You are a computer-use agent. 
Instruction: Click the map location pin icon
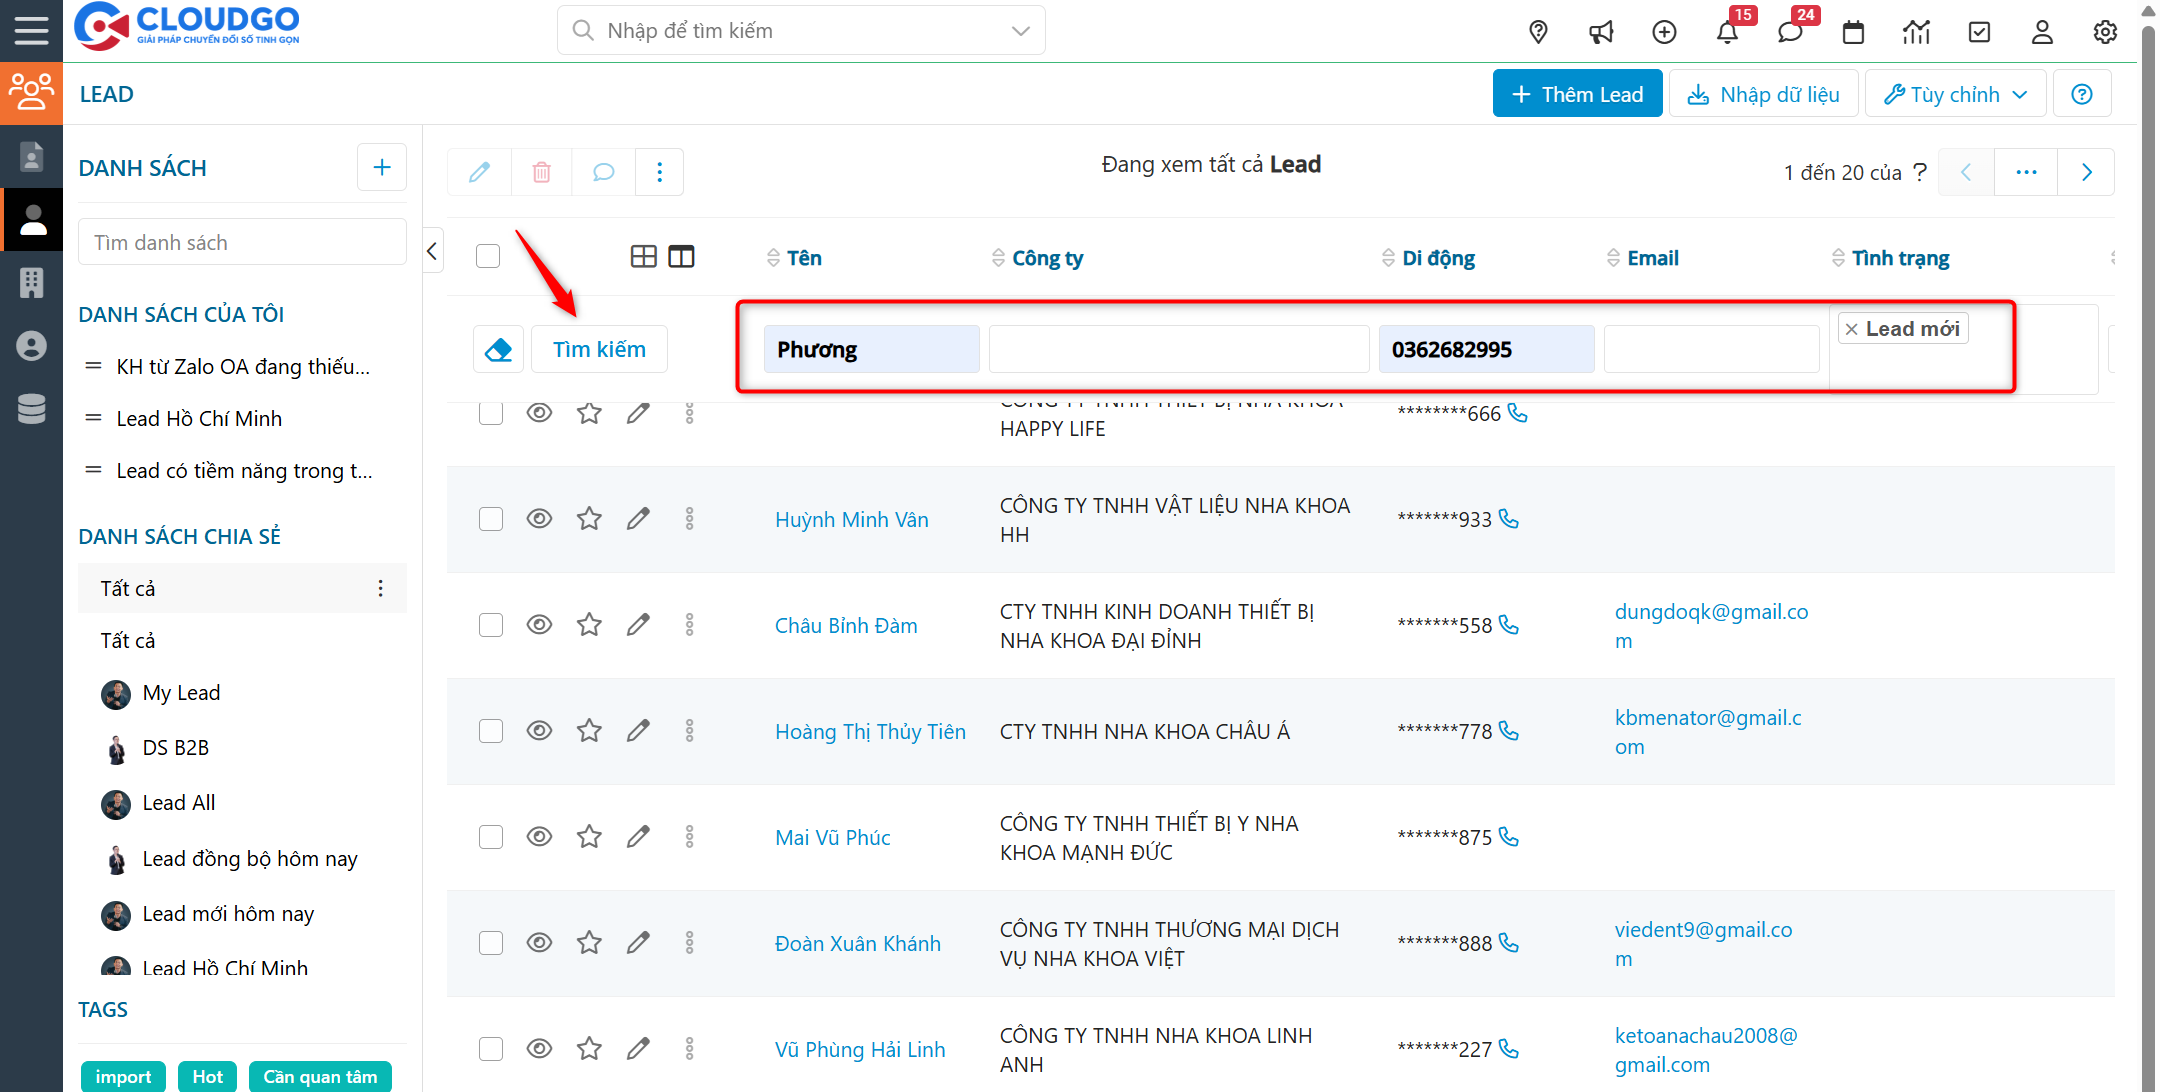1538,32
